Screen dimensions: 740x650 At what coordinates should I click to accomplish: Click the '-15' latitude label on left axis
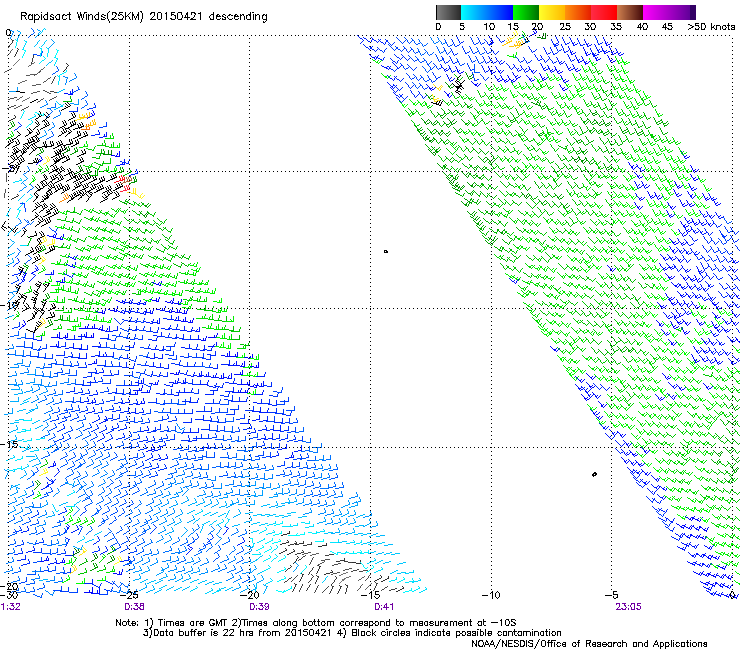[x=10, y=445]
